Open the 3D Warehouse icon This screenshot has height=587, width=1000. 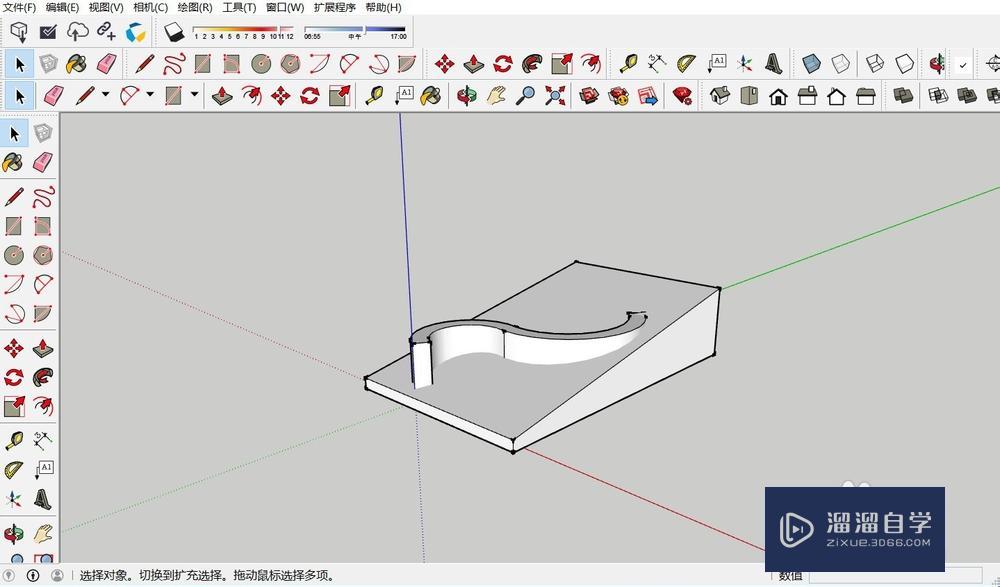pos(589,96)
